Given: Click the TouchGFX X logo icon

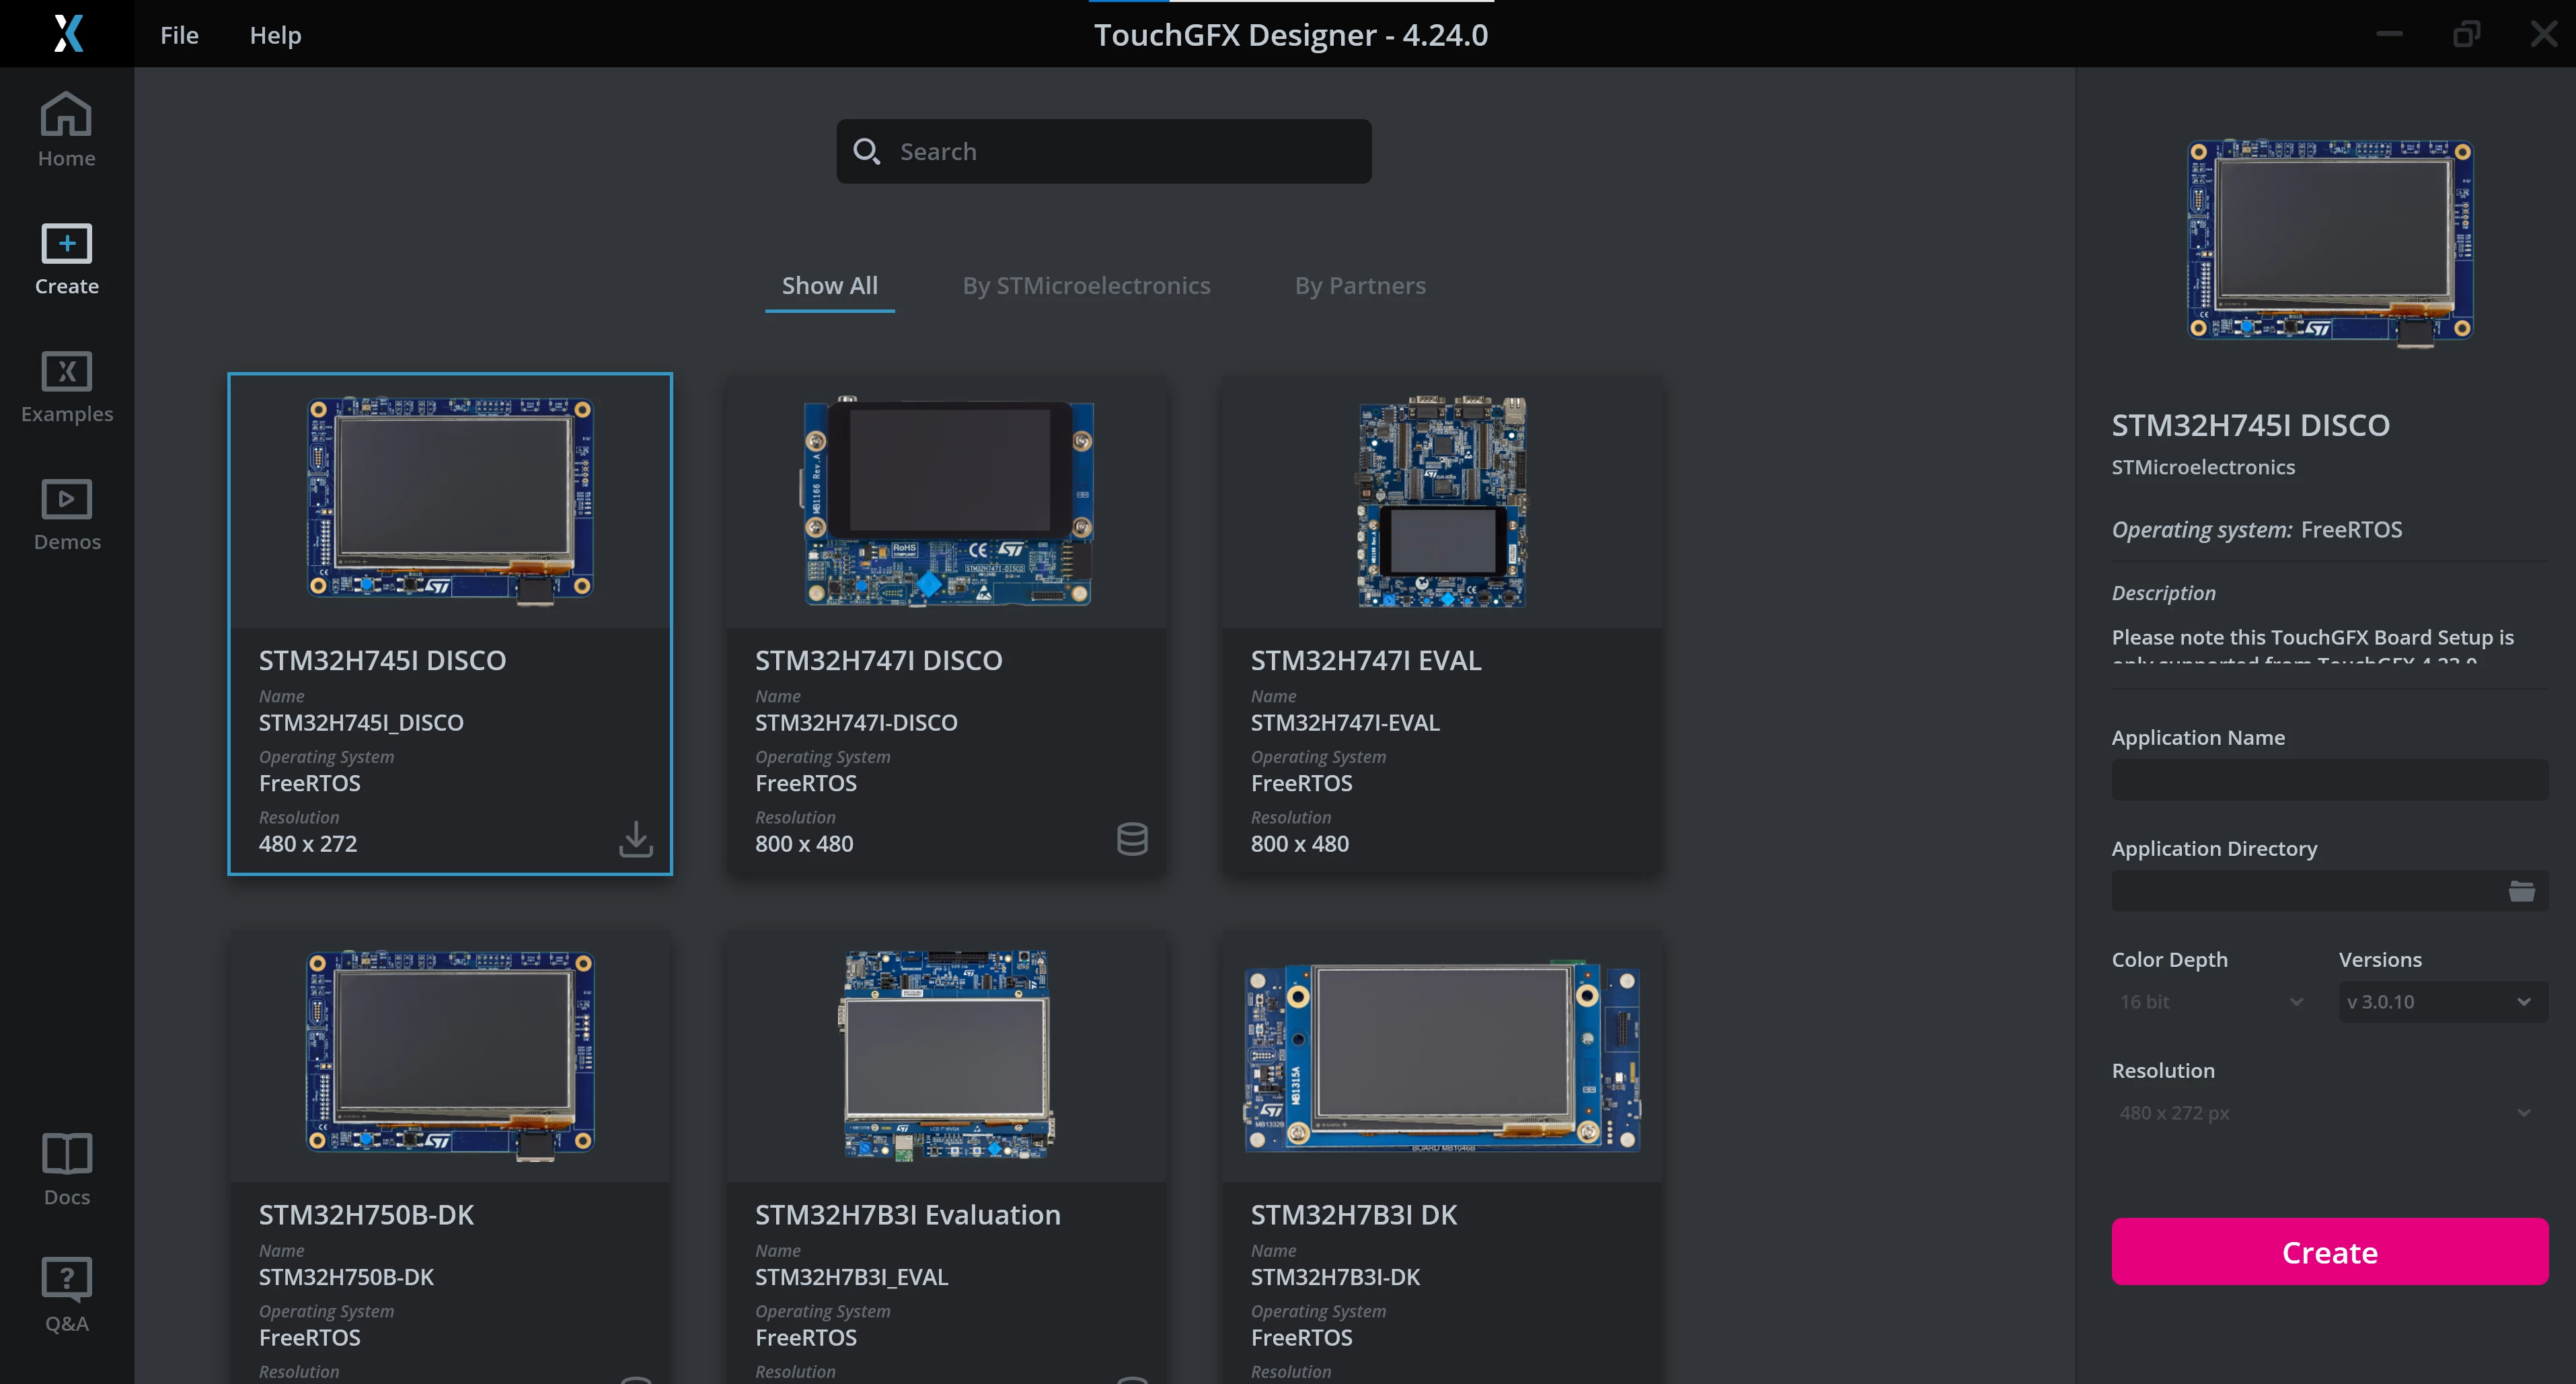Looking at the screenshot, I should pyautogui.click(x=67, y=33).
